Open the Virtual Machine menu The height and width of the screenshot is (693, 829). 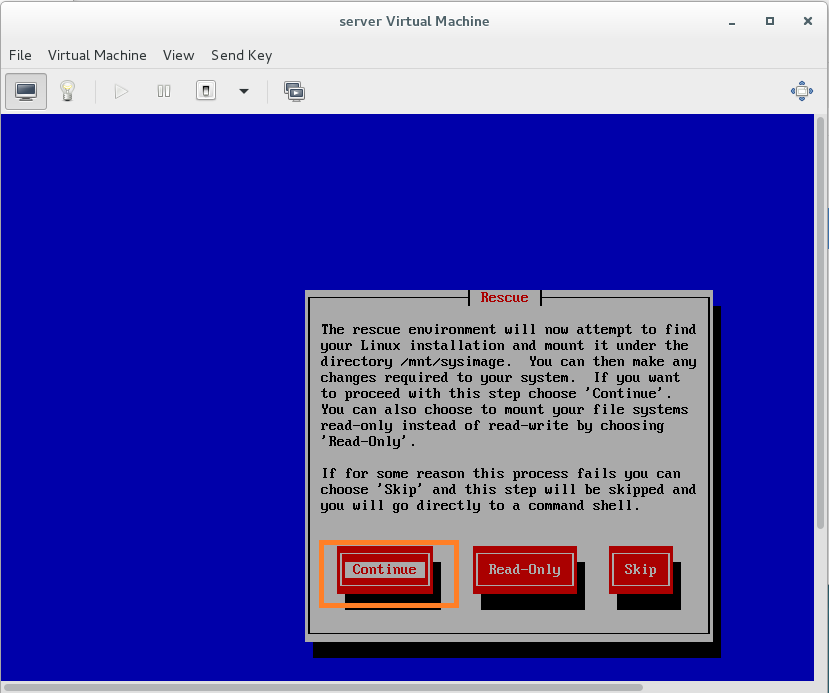pyautogui.click(x=97, y=55)
